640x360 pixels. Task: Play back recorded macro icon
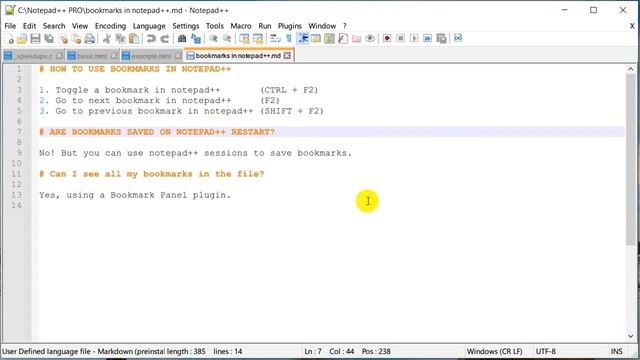tap(414, 39)
